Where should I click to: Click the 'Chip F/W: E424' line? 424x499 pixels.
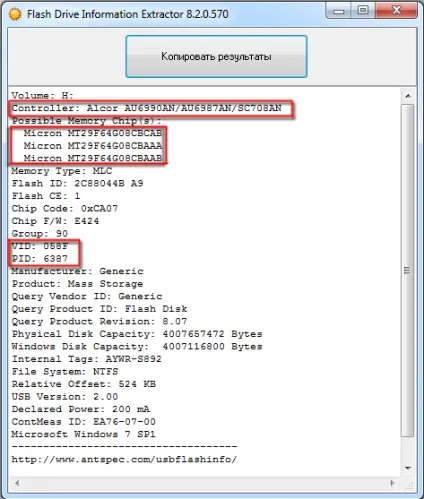(x=55, y=221)
